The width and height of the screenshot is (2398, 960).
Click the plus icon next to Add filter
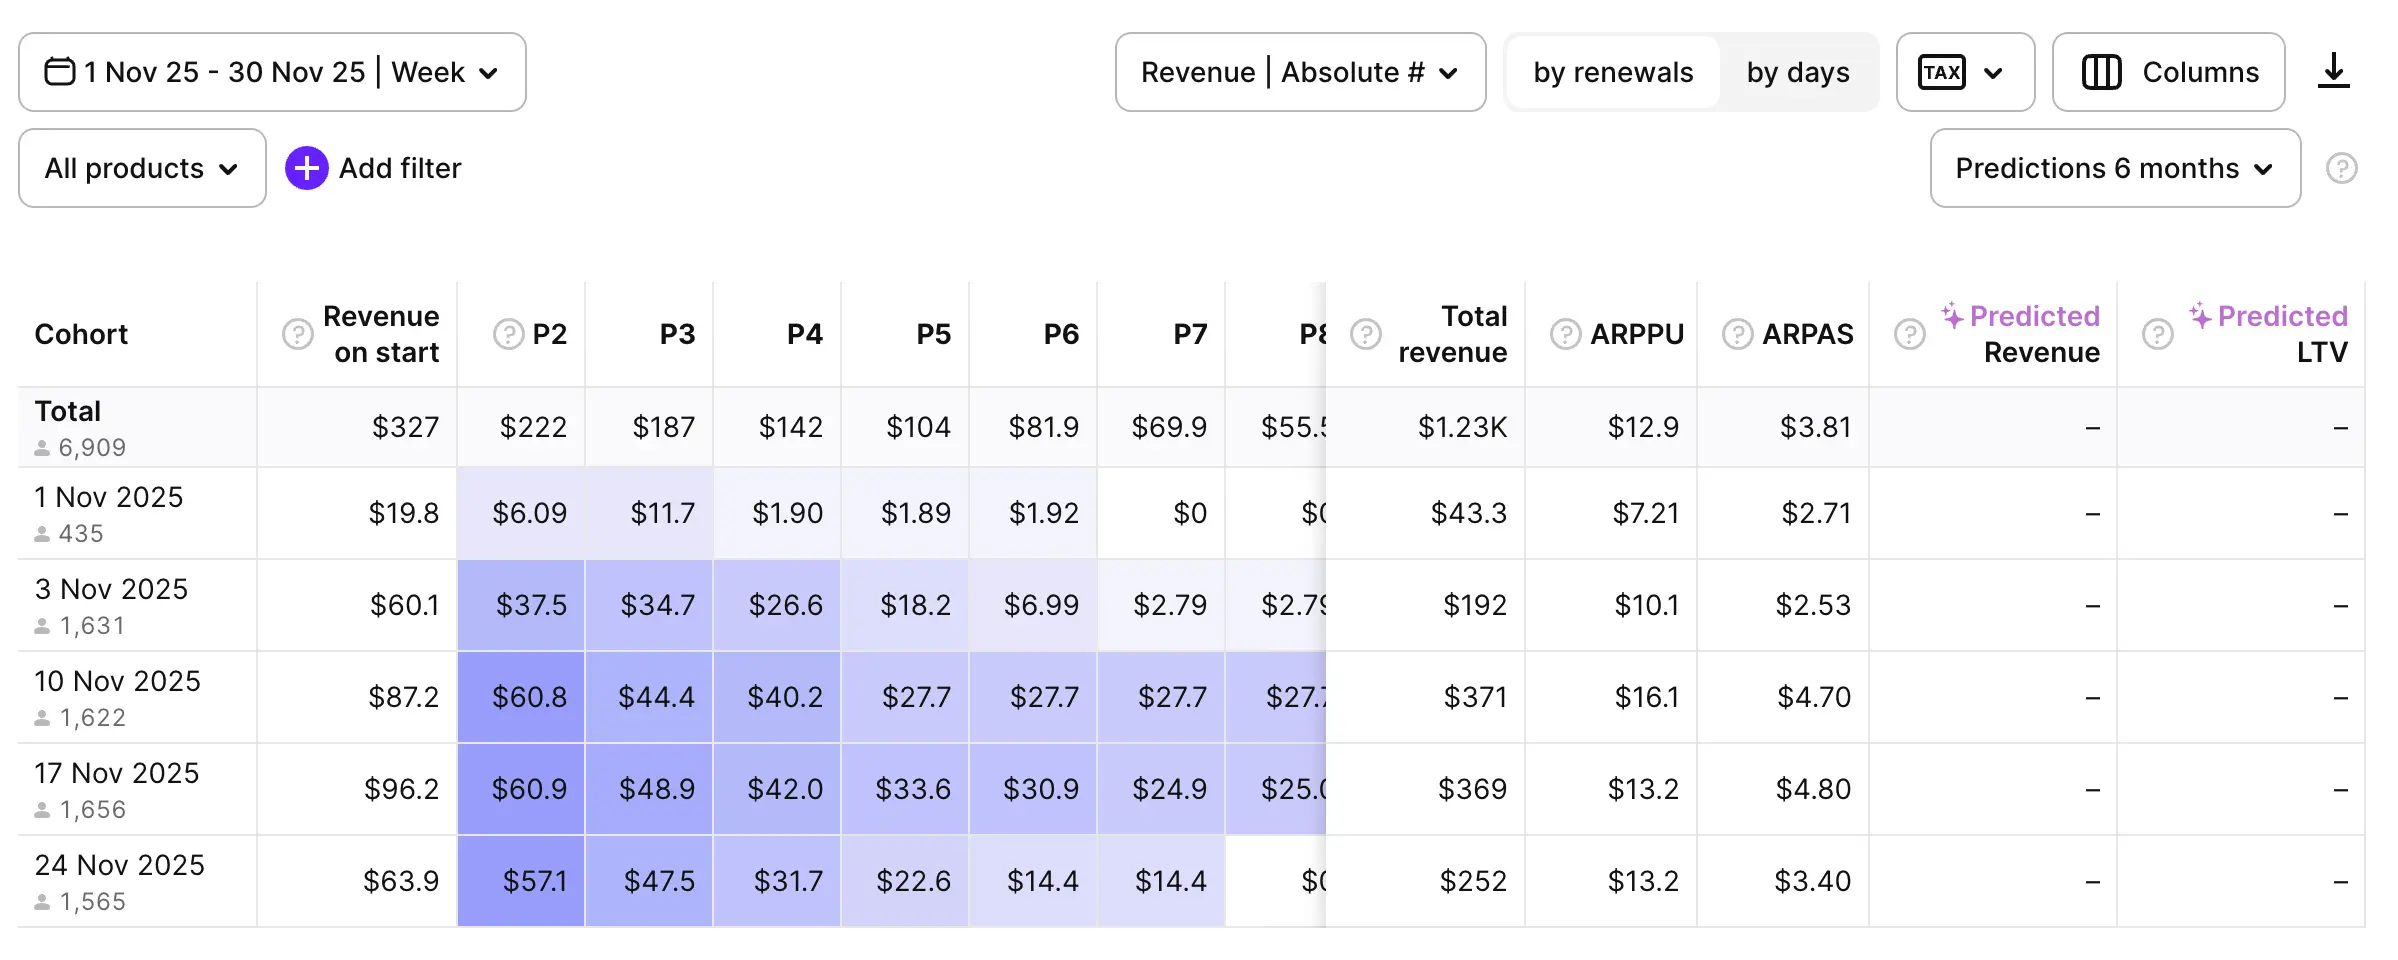pyautogui.click(x=306, y=168)
